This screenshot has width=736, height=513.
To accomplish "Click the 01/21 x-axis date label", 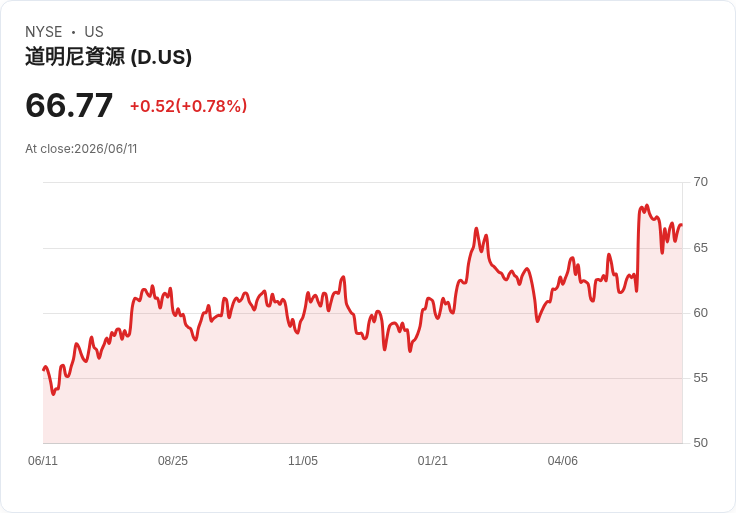I will 432,460.
